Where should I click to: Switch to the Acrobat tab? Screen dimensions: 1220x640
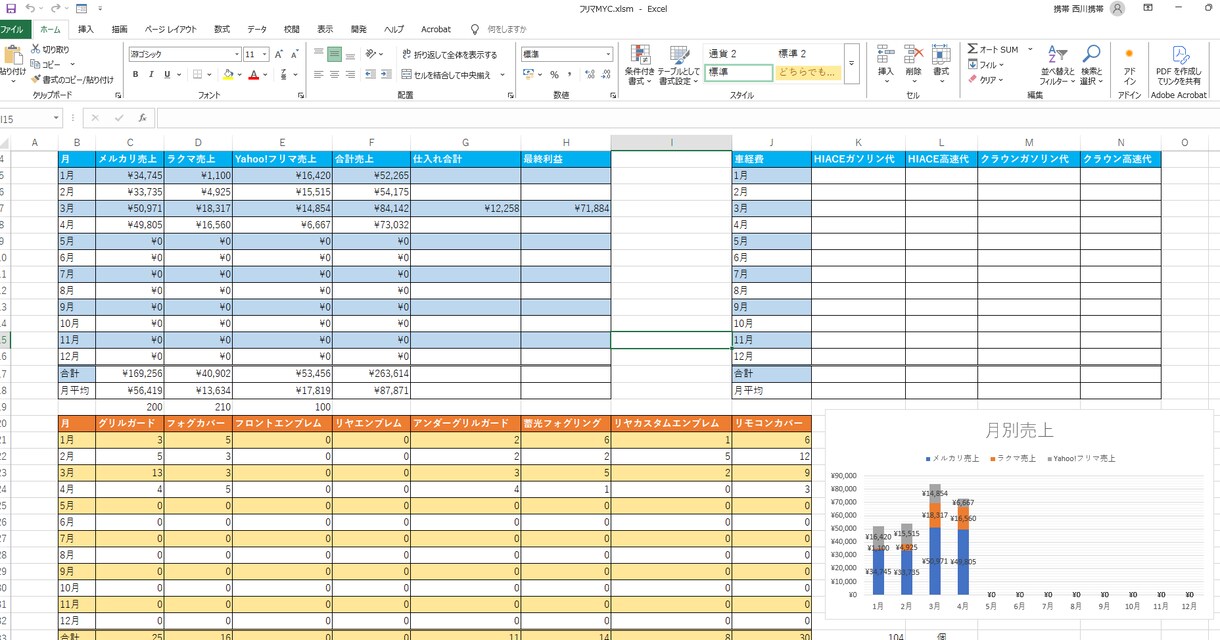coord(436,30)
